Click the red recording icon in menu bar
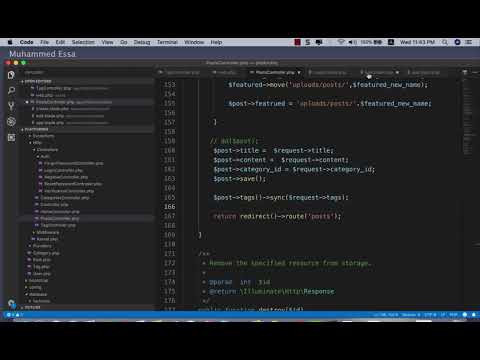The image size is (480, 360). pos(297,42)
